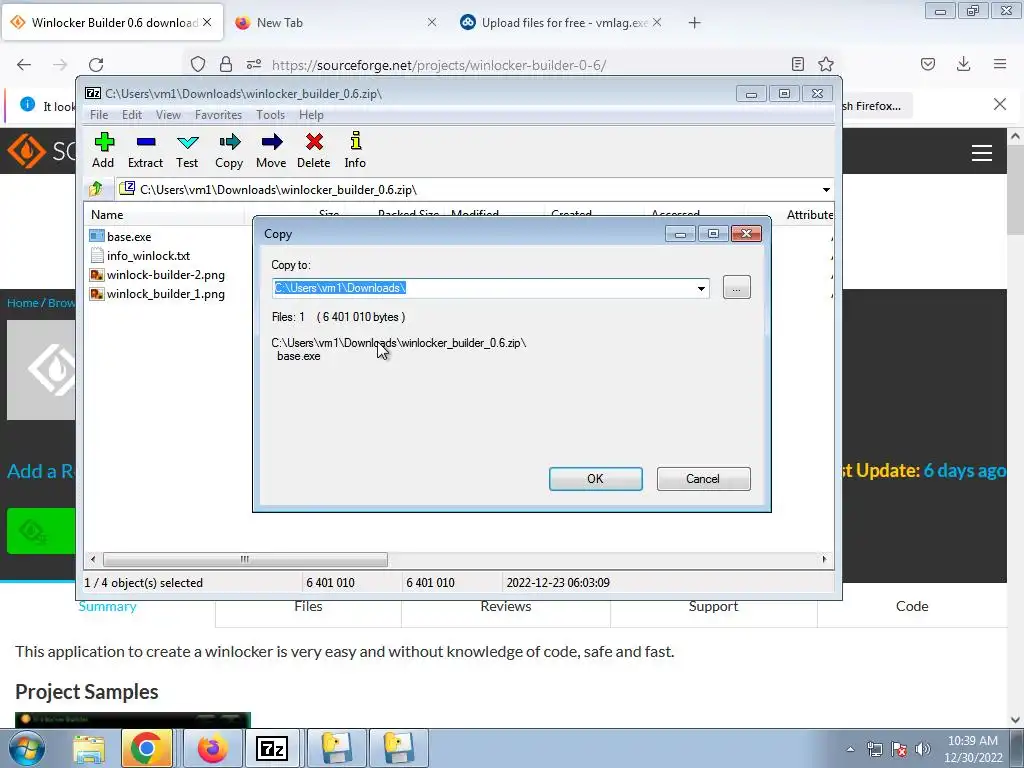Viewport: 1024px width, 768px height.
Task: Open the Firefox hamburger application menu
Action: [1000, 64]
